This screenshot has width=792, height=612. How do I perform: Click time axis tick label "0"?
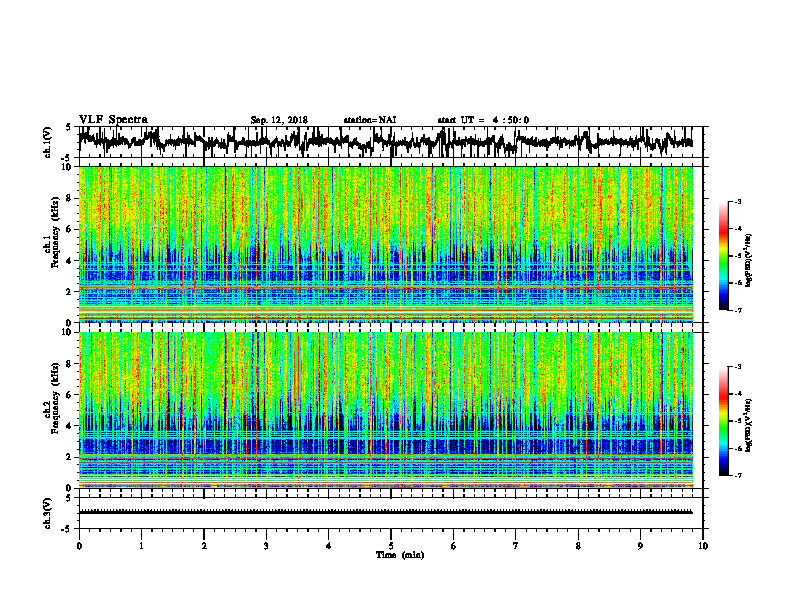click(79, 546)
